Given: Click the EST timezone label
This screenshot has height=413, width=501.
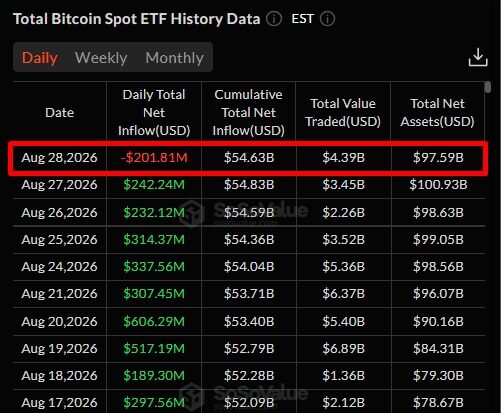Looking at the screenshot, I should click(x=302, y=19).
